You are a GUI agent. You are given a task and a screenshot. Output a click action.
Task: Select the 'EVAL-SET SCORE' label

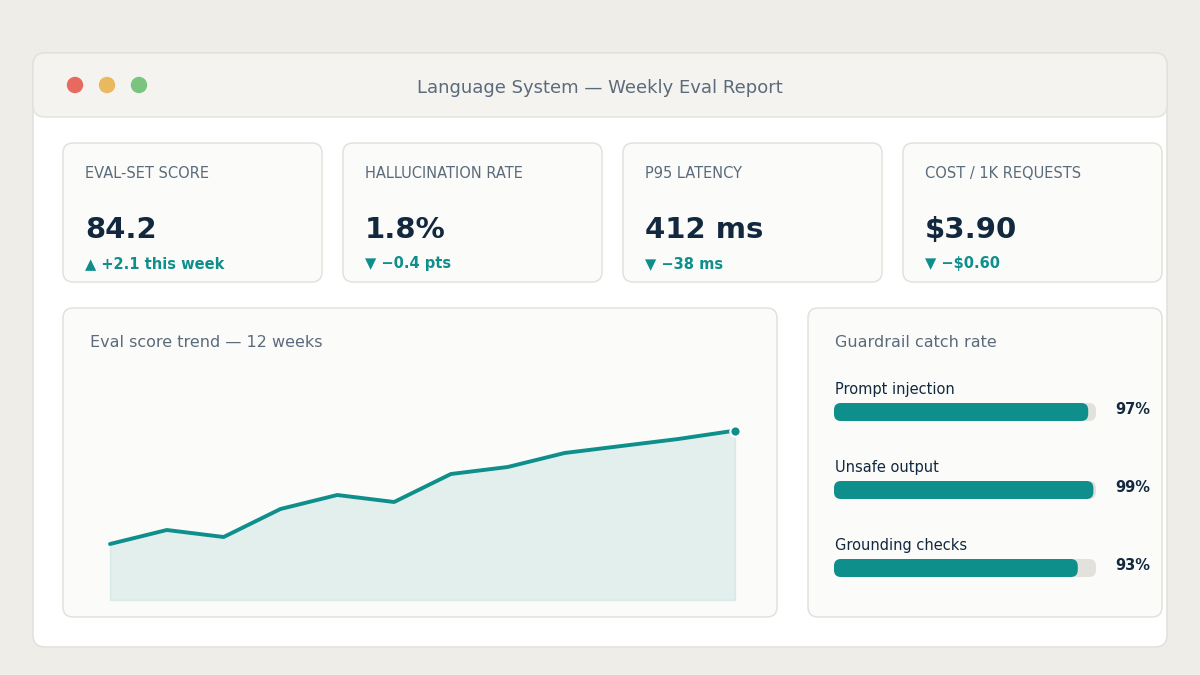tap(147, 173)
